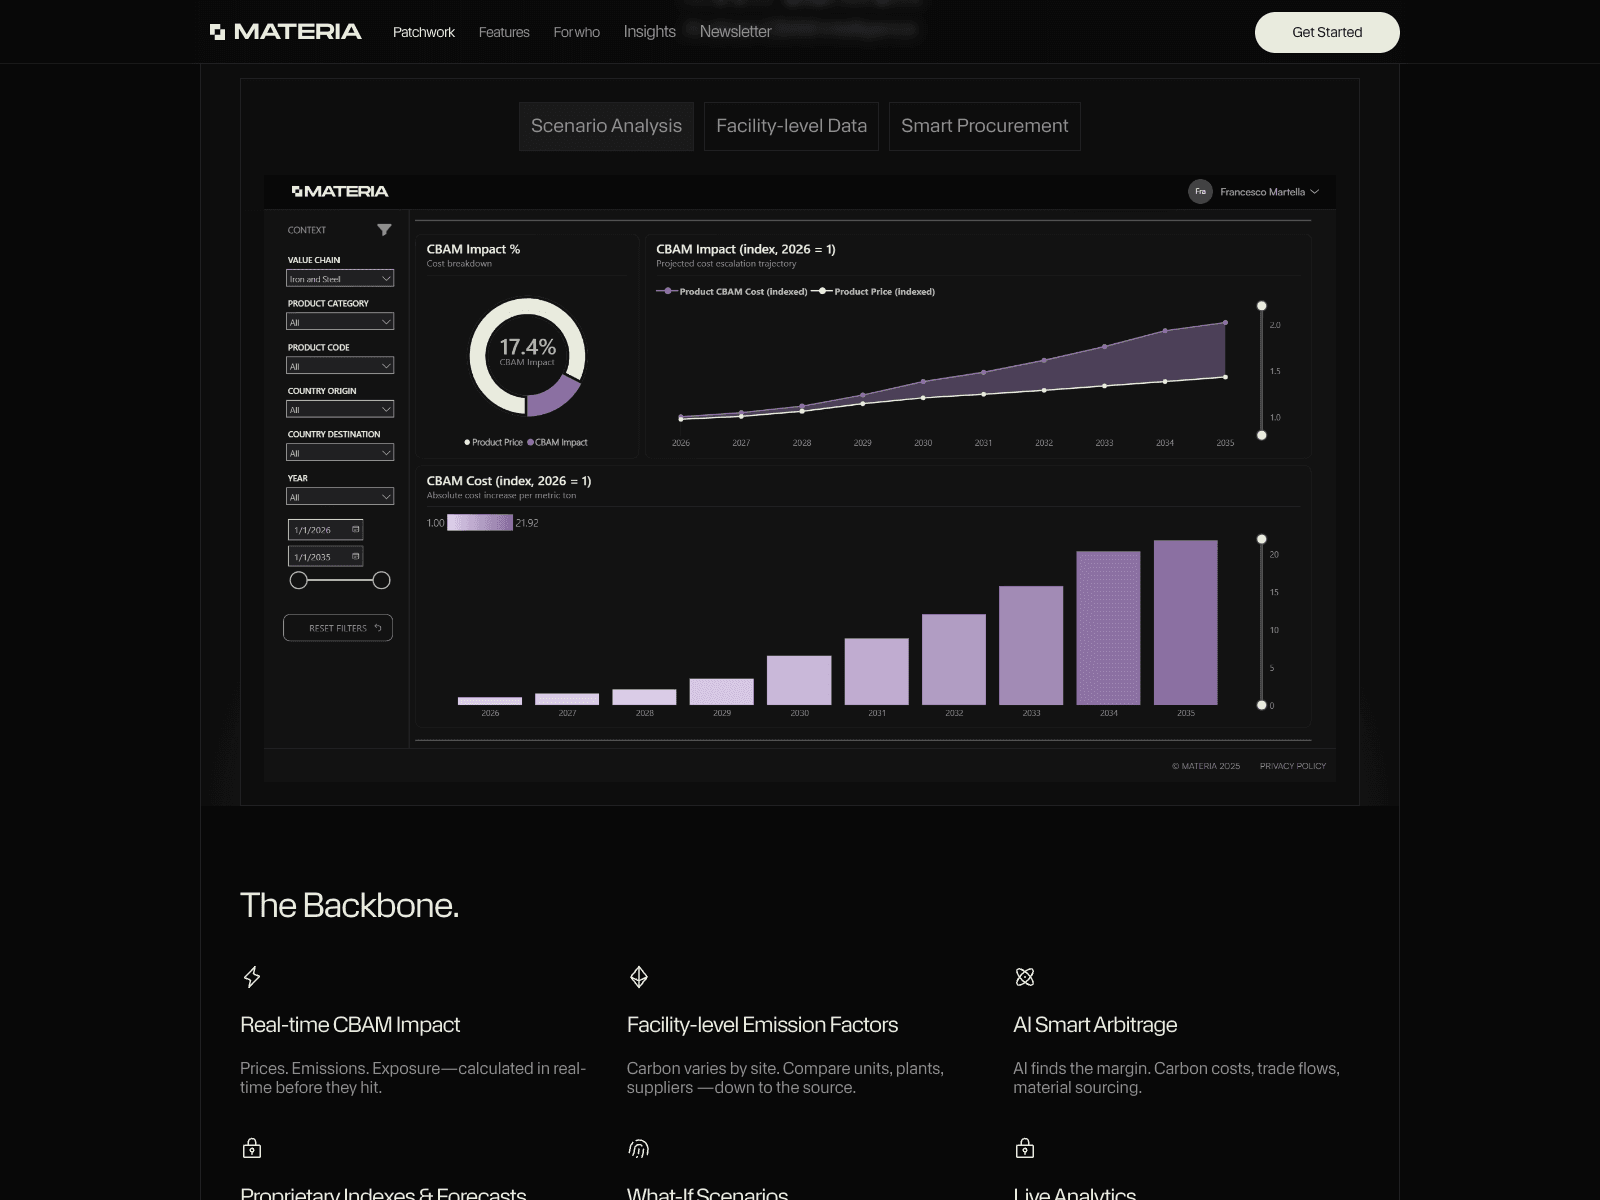The height and width of the screenshot is (1200, 1600).
Task: Open the Insights nav link
Action: pyautogui.click(x=650, y=32)
